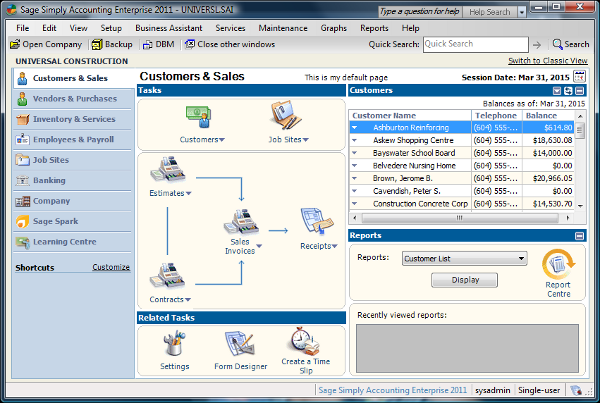Click the Customer Name column header

(410, 116)
